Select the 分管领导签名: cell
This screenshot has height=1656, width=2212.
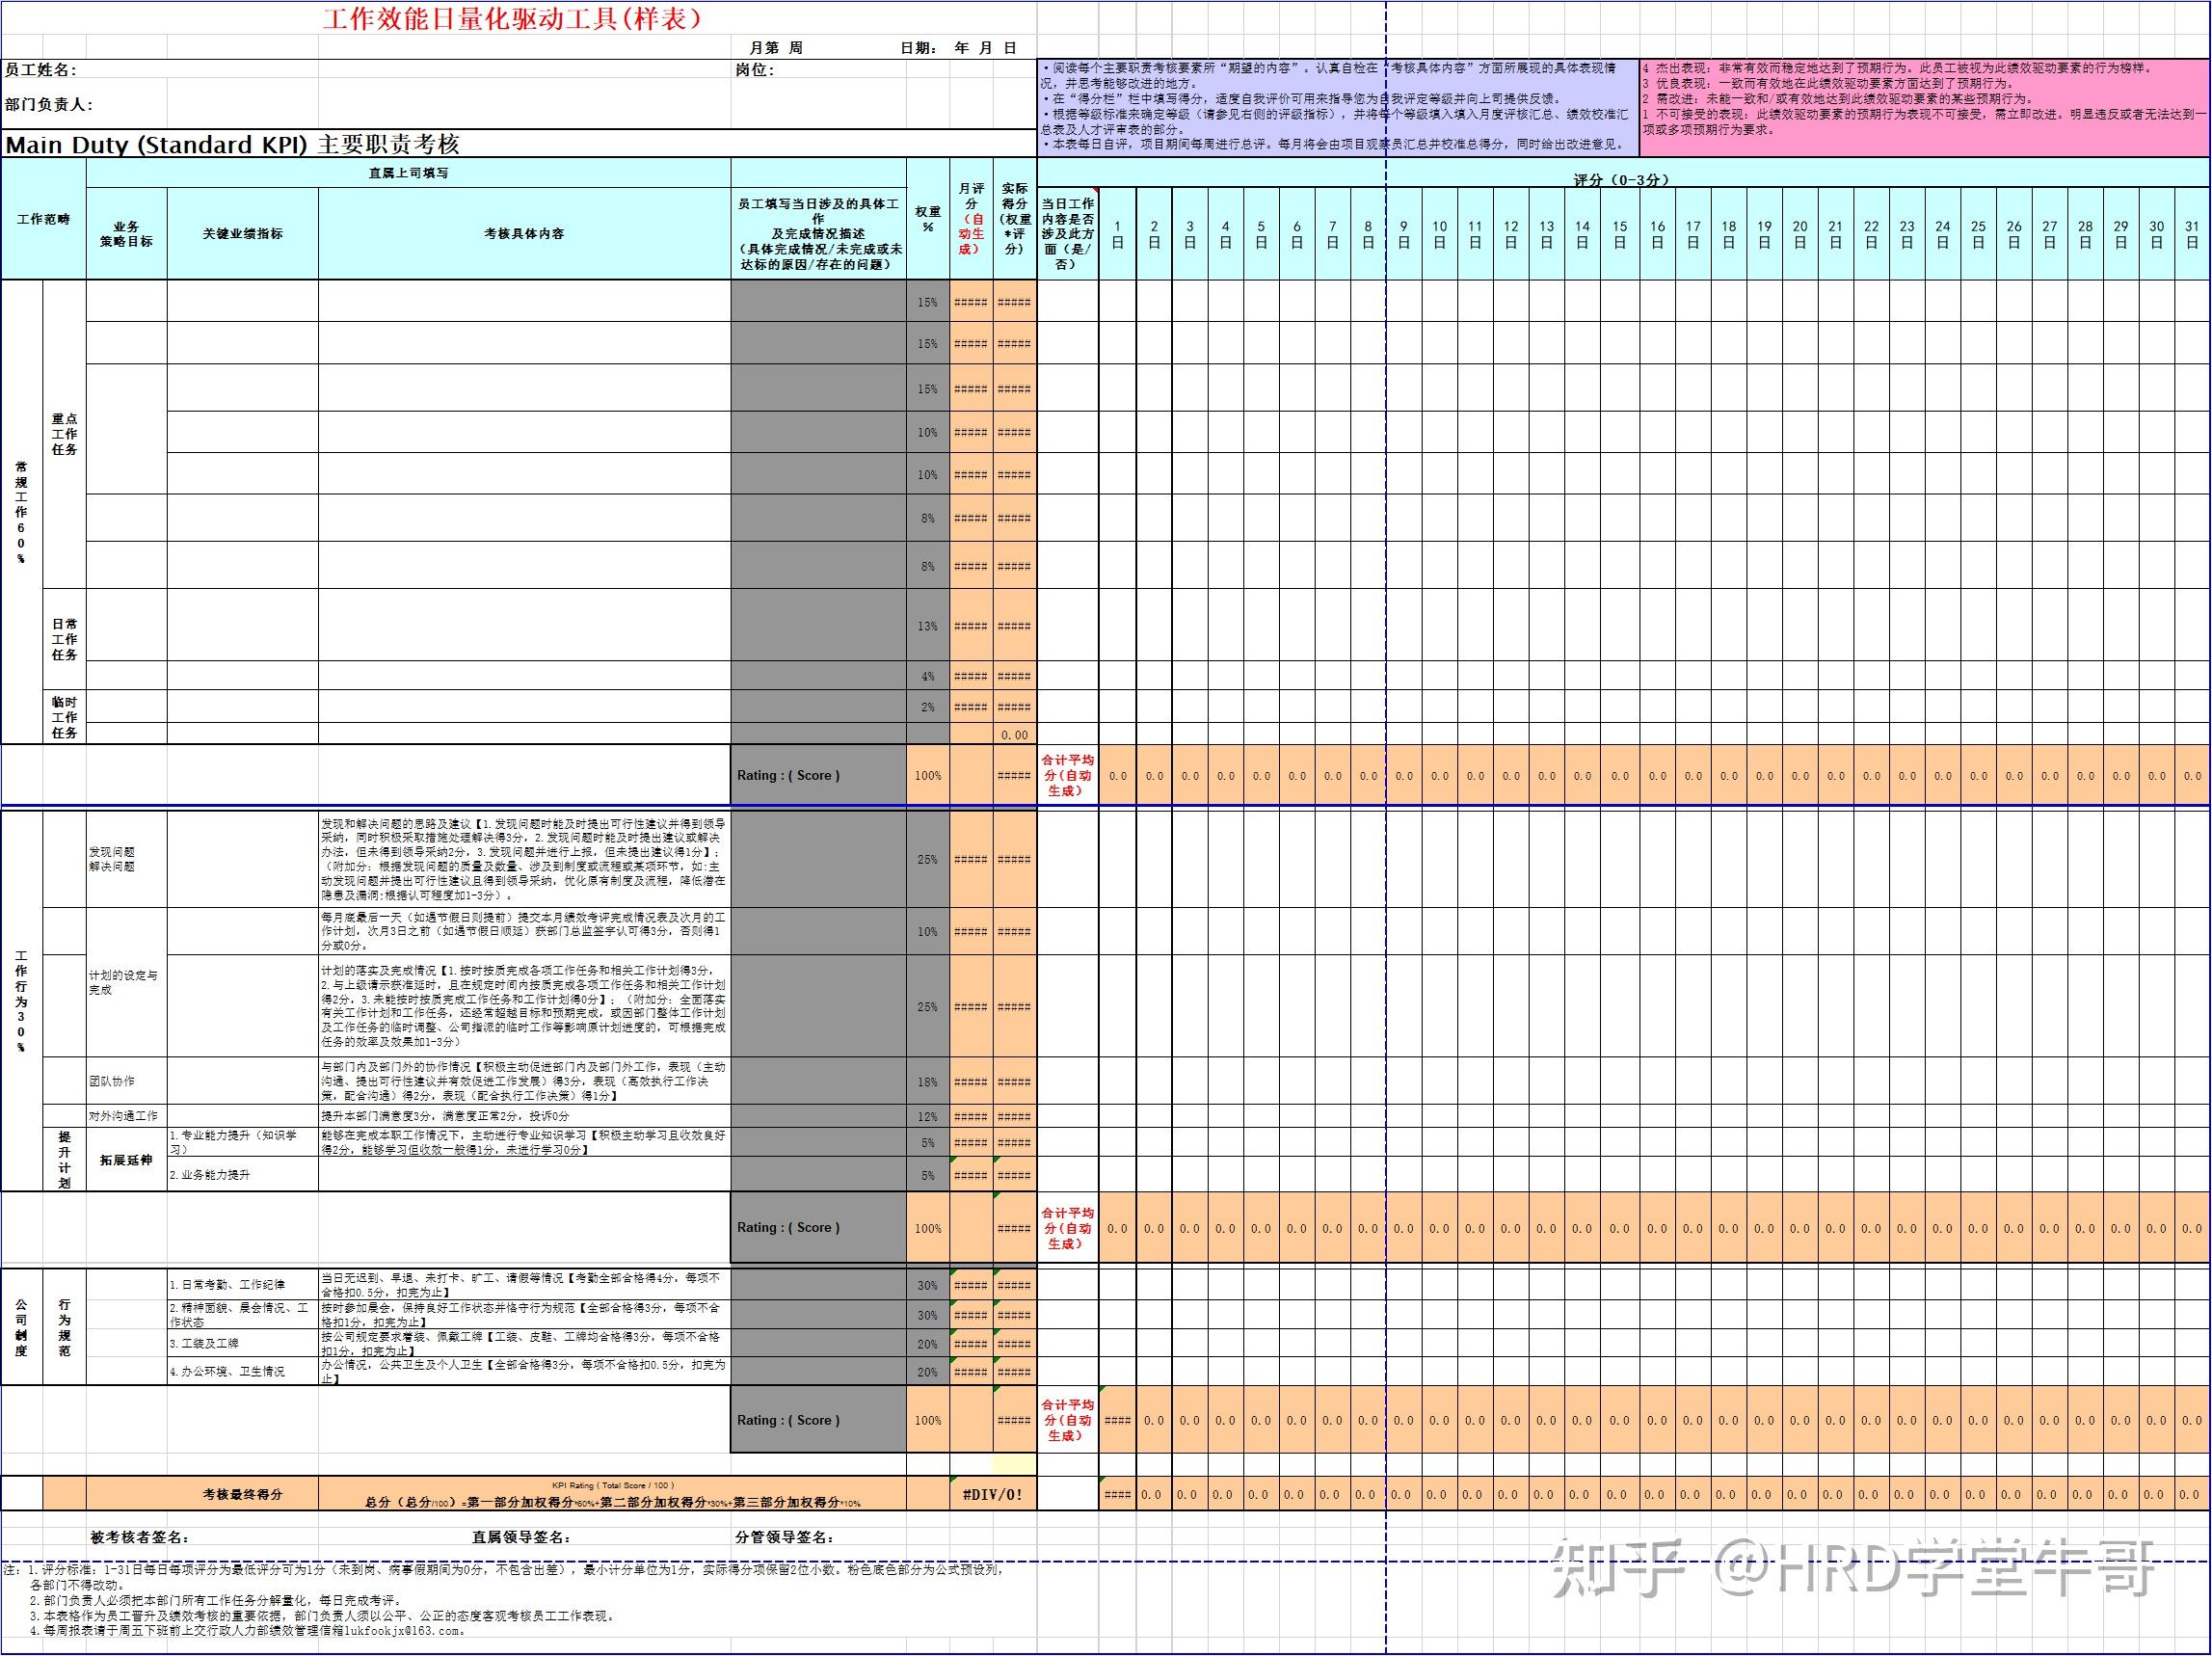coord(784,1538)
